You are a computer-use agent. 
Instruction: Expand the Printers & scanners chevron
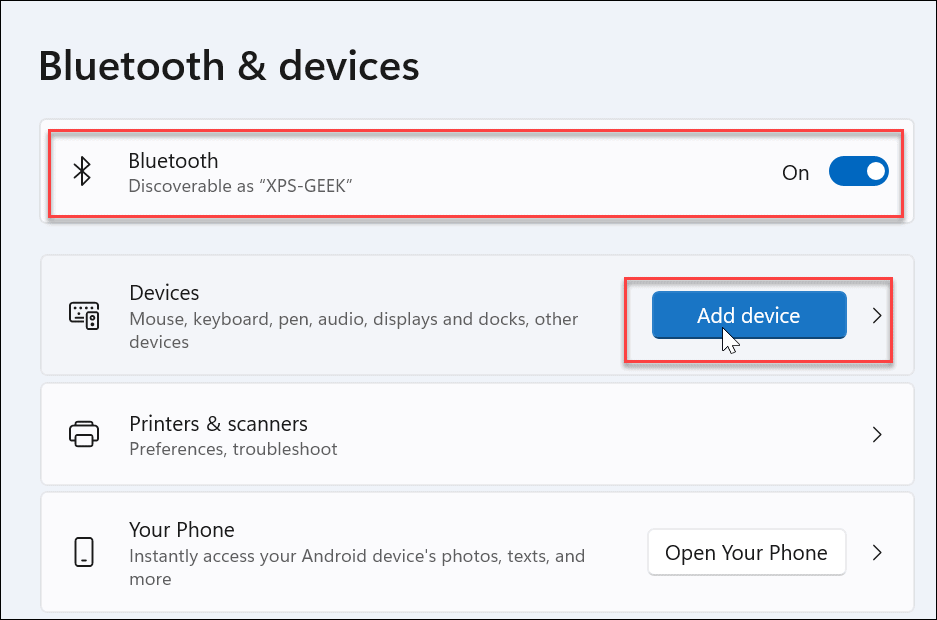click(x=877, y=434)
